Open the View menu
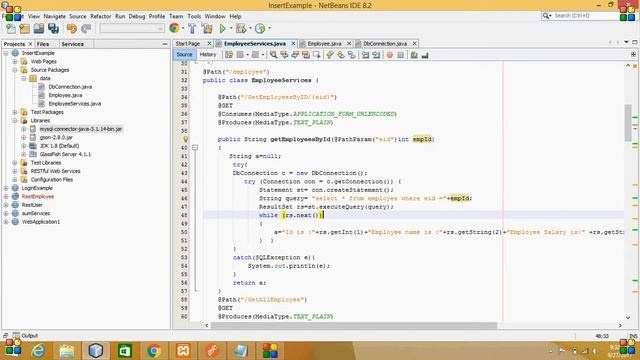640x360 pixels. [x=34, y=16]
